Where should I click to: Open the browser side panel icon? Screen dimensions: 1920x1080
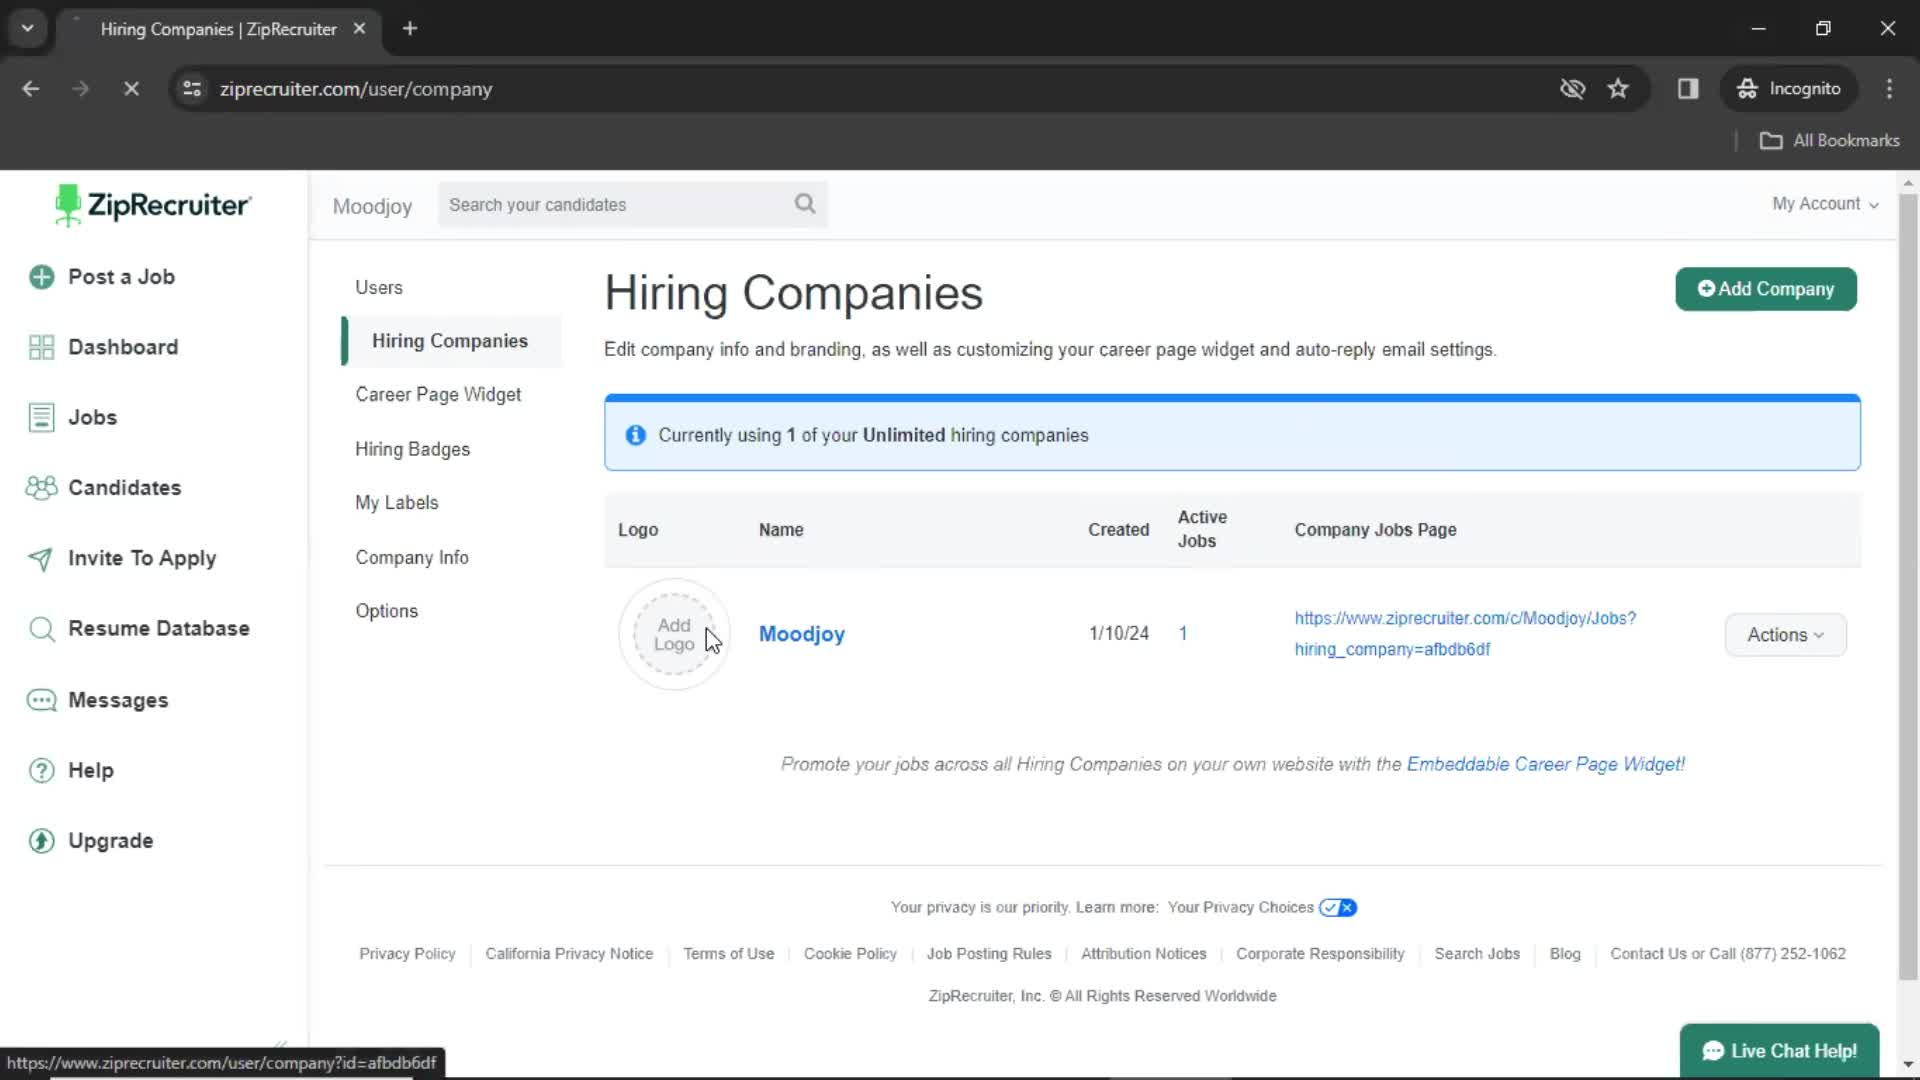[1688, 89]
